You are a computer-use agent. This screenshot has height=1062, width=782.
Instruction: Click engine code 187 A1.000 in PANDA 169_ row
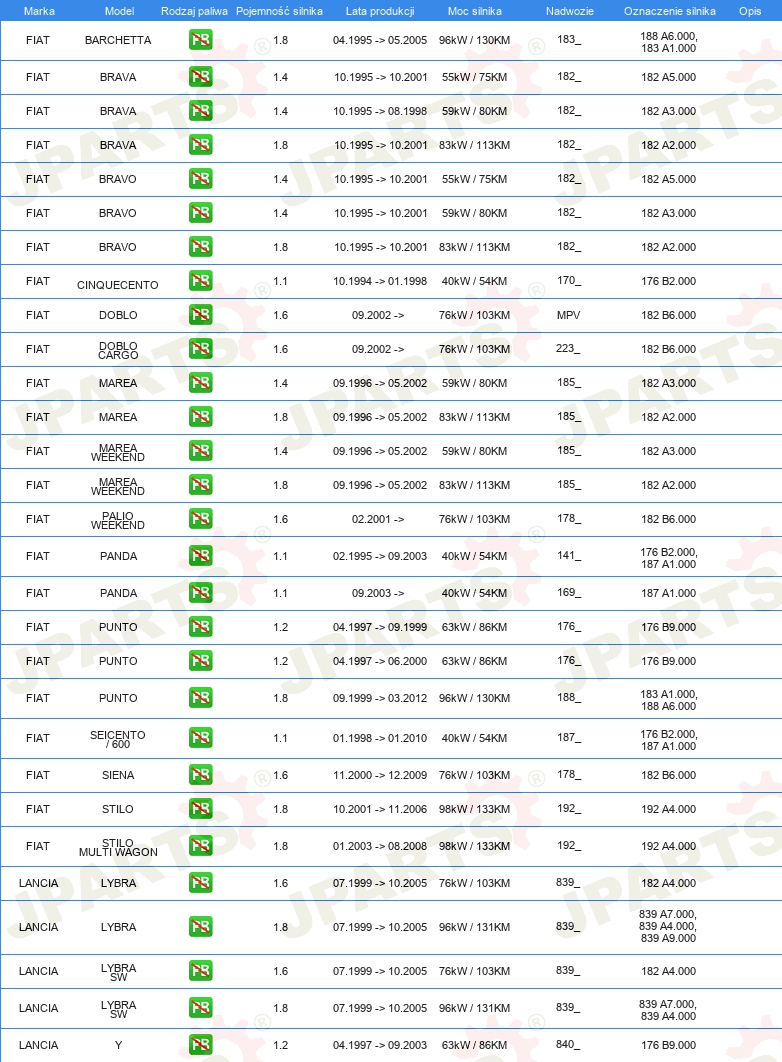click(x=669, y=593)
